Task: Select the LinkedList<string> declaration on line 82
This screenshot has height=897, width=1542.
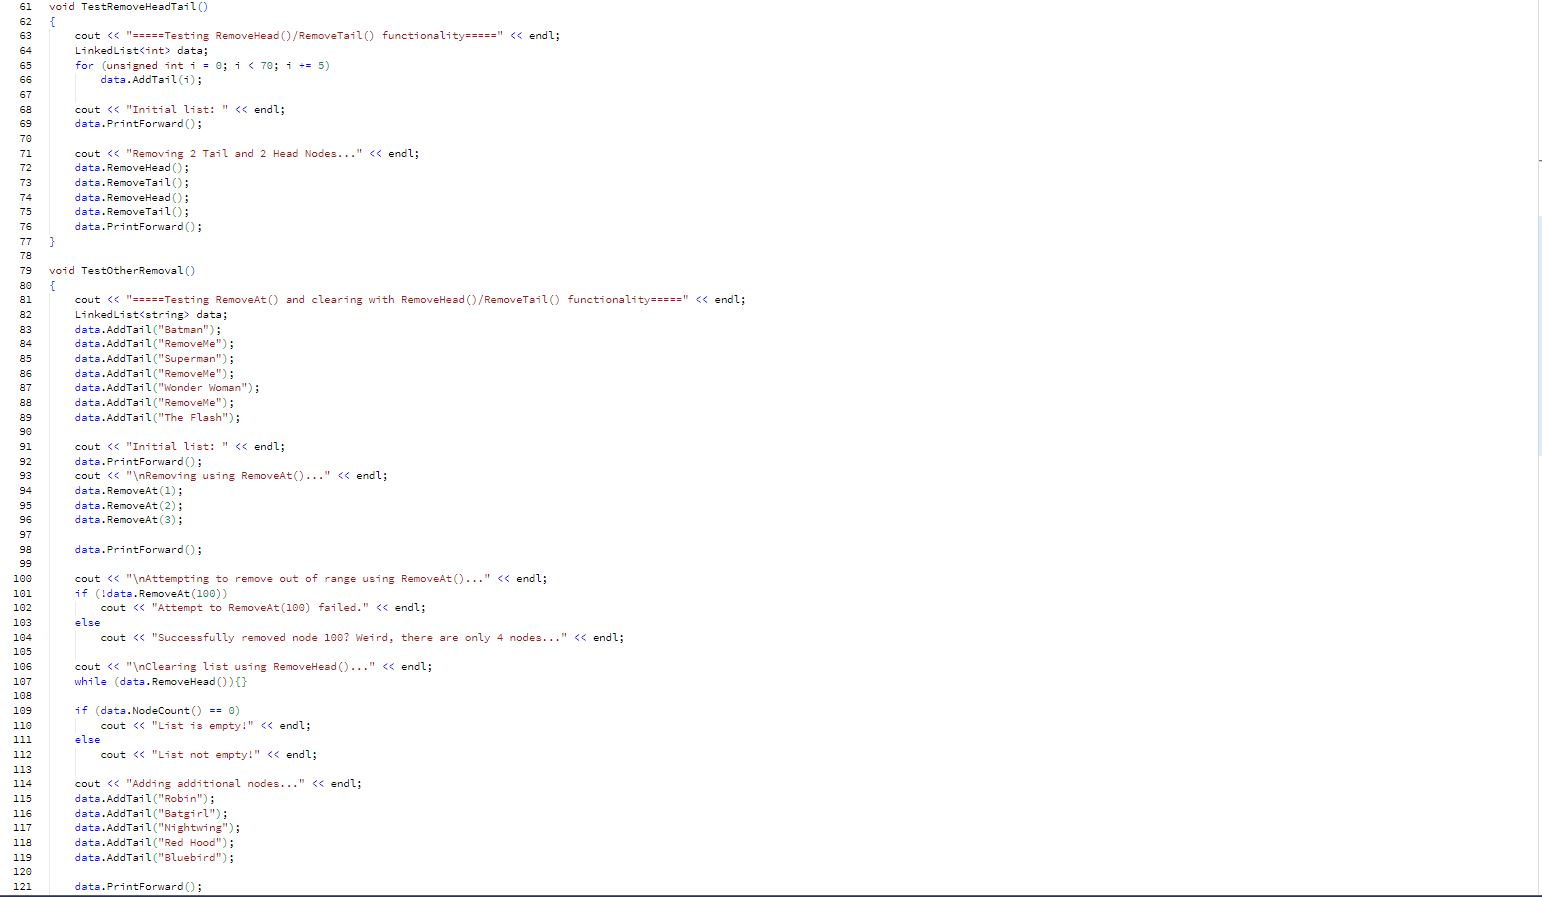Action: pyautogui.click(x=134, y=314)
